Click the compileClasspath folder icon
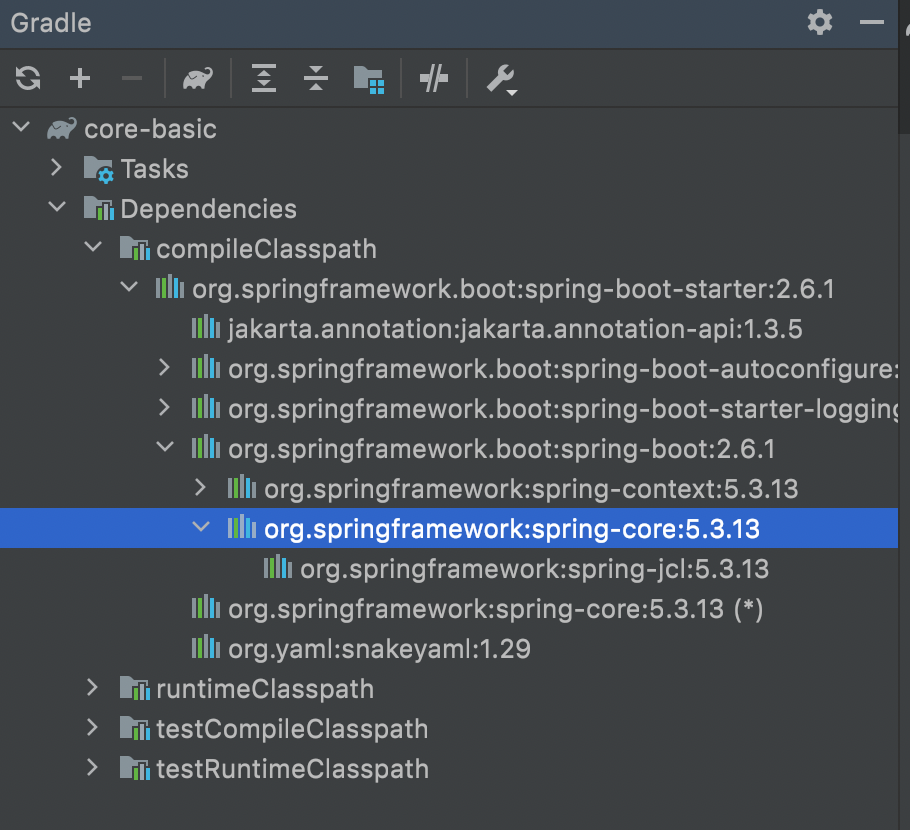The height and width of the screenshot is (830, 910). [x=135, y=248]
